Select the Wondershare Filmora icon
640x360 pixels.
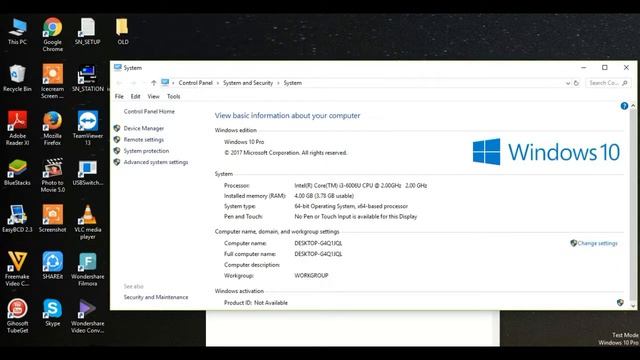[87, 269]
